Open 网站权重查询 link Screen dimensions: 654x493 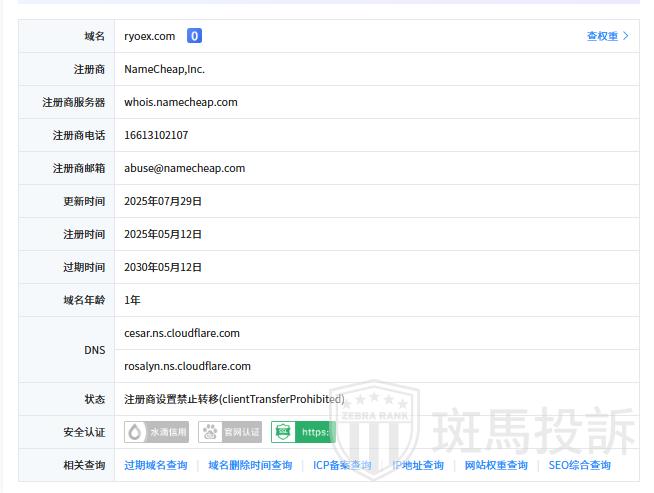(x=496, y=465)
